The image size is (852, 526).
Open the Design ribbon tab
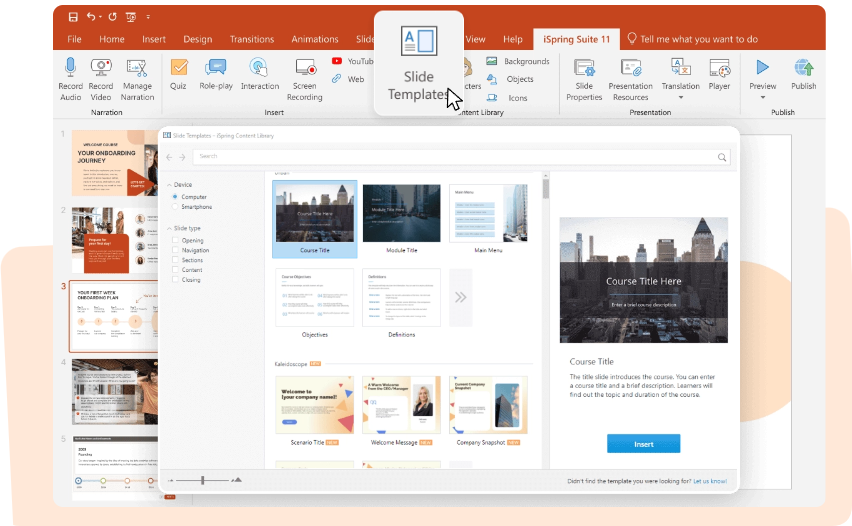pos(198,39)
